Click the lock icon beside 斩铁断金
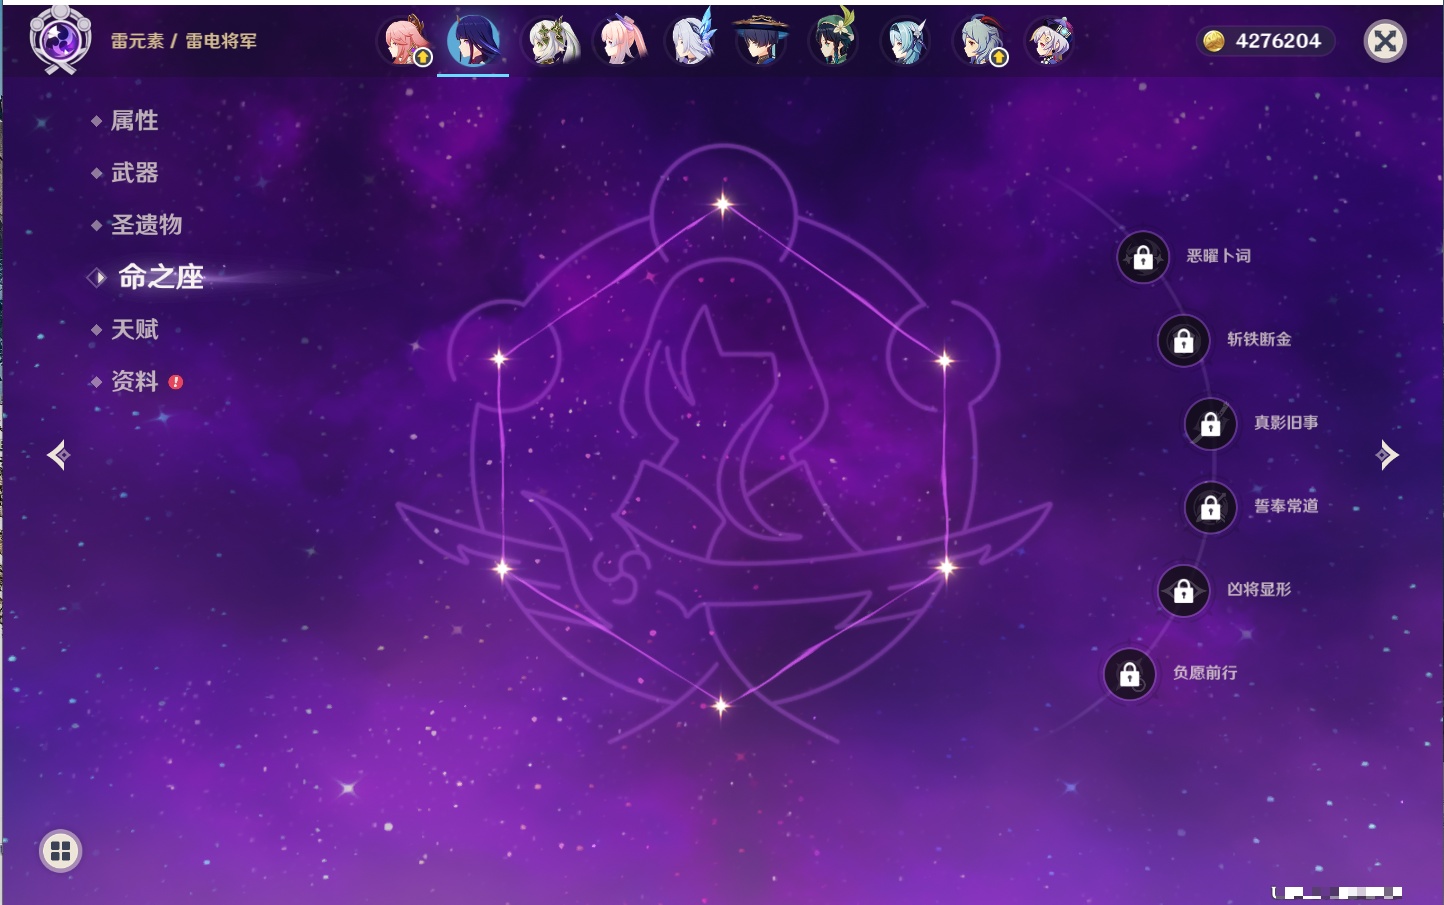This screenshot has width=1444, height=905. [1184, 340]
